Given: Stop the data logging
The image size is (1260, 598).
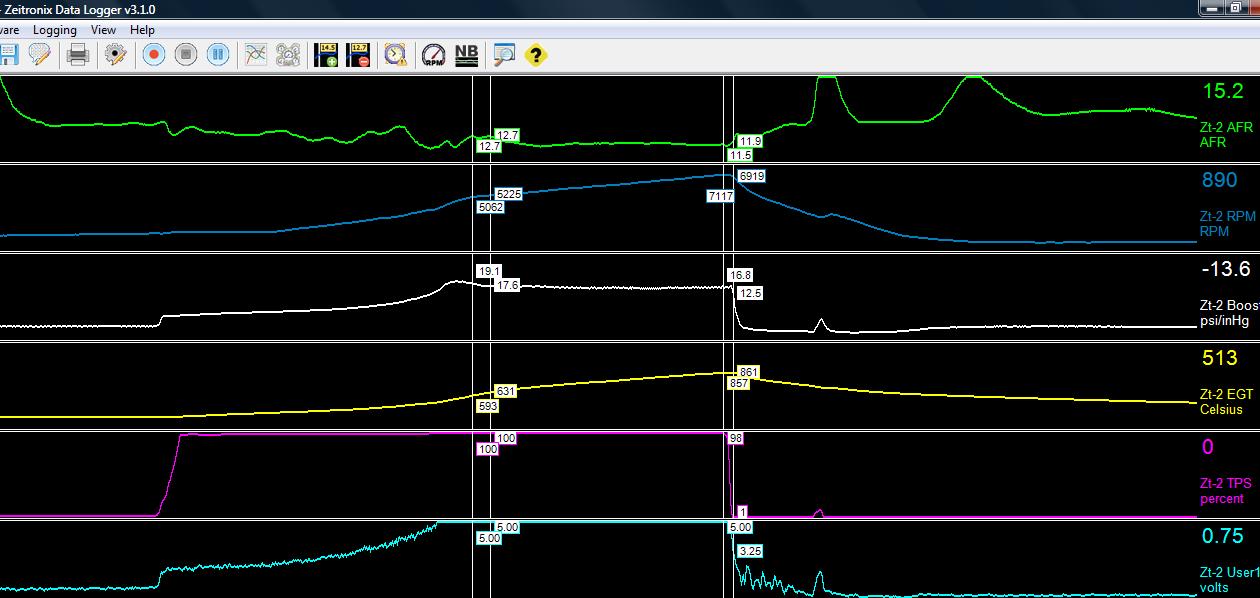Looking at the screenshot, I should coord(185,55).
